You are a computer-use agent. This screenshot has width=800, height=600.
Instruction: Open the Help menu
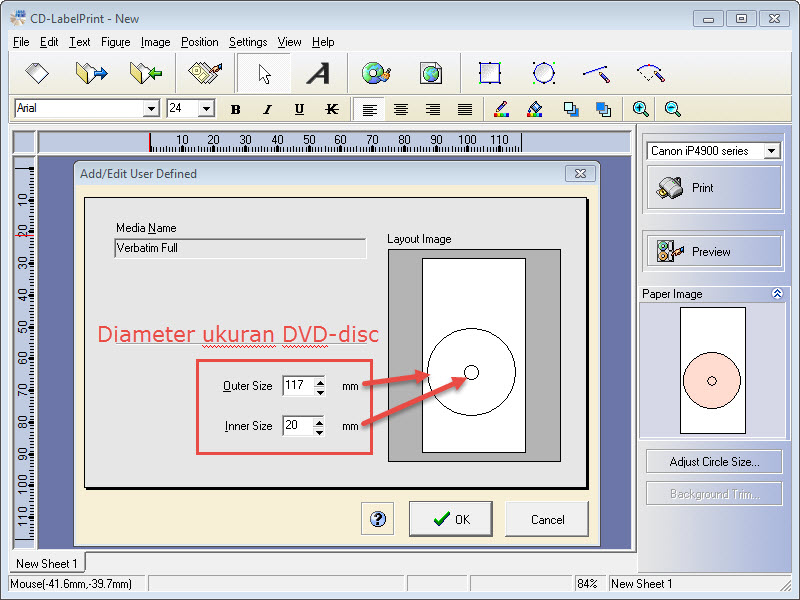323,42
